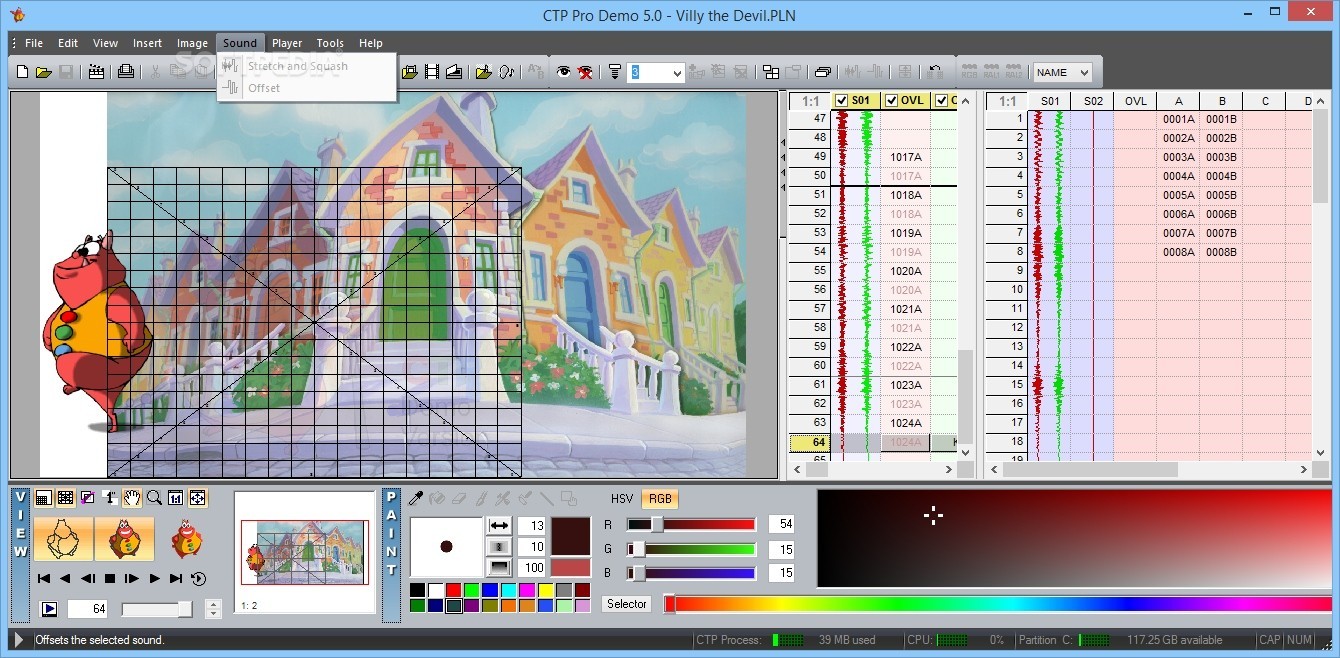Open the Tools menu
This screenshot has width=1340, height=658.
330,43
